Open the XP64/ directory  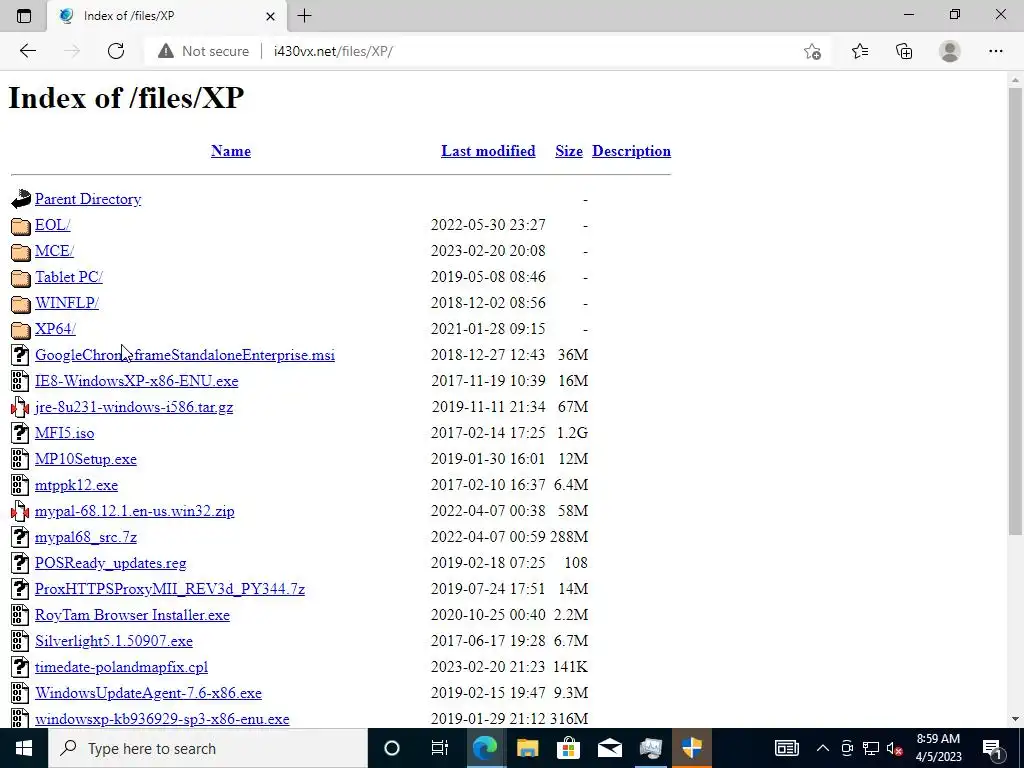coord(55,328)
